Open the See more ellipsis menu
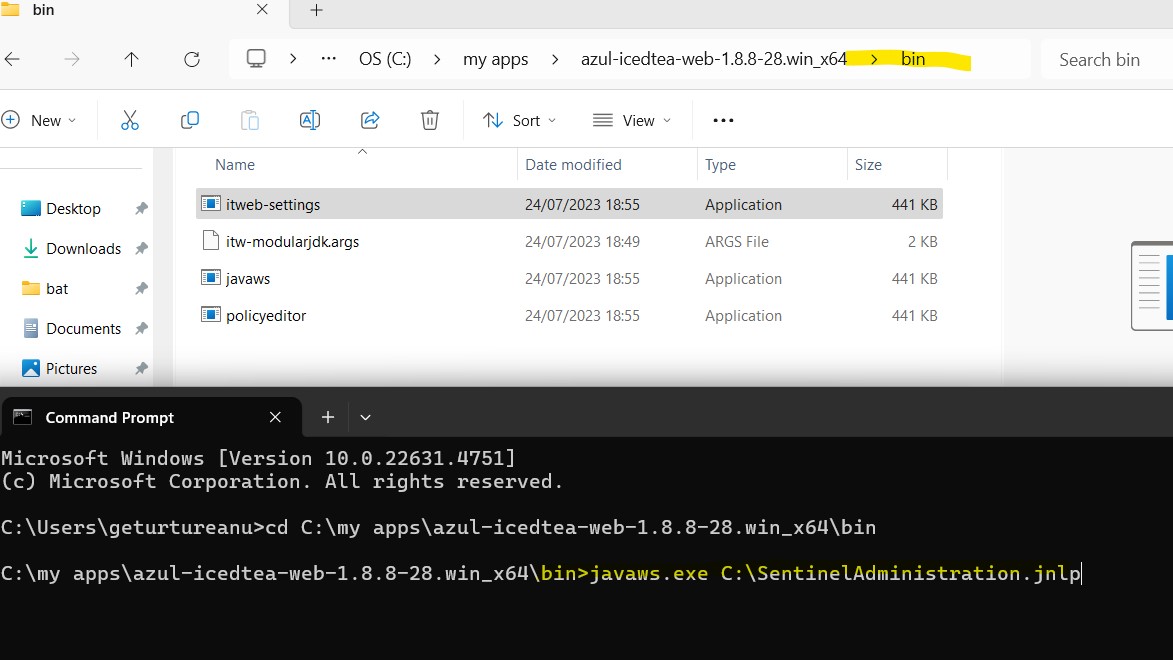Viewport: 1173px width, 660px height. [723, 120]
